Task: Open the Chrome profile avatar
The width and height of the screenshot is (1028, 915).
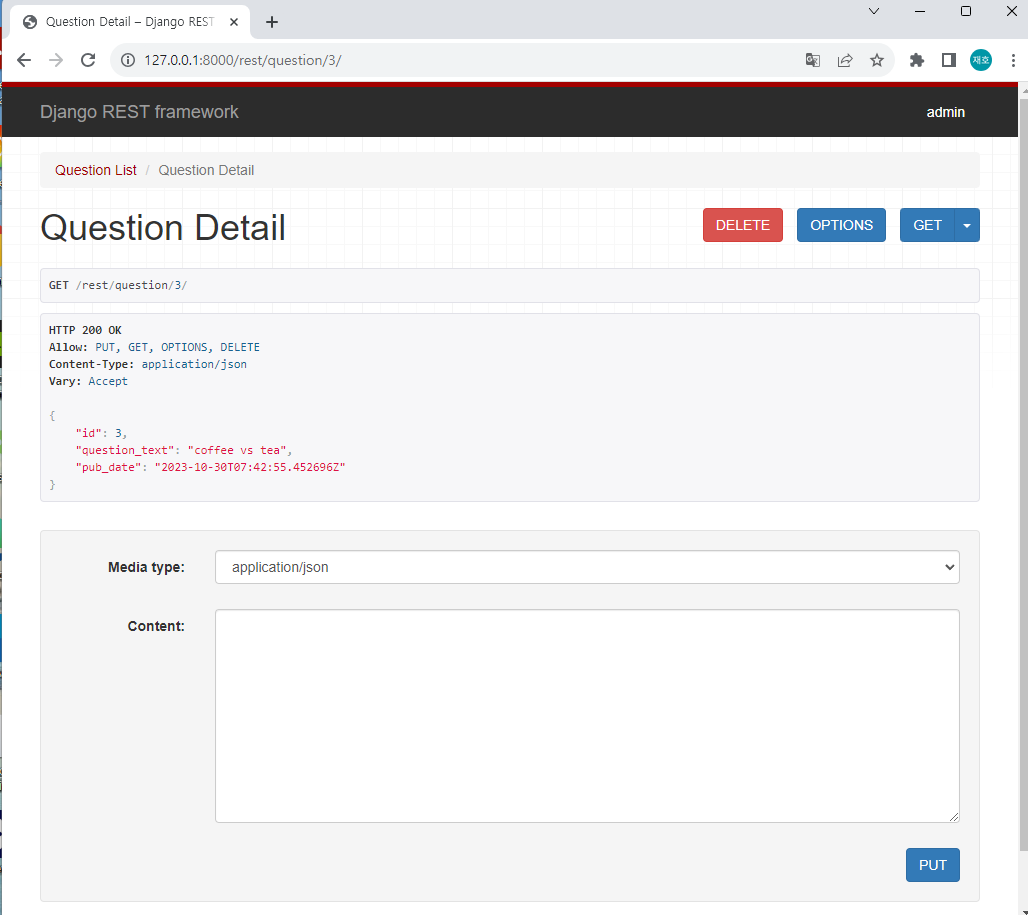Action: coord(981,60)
